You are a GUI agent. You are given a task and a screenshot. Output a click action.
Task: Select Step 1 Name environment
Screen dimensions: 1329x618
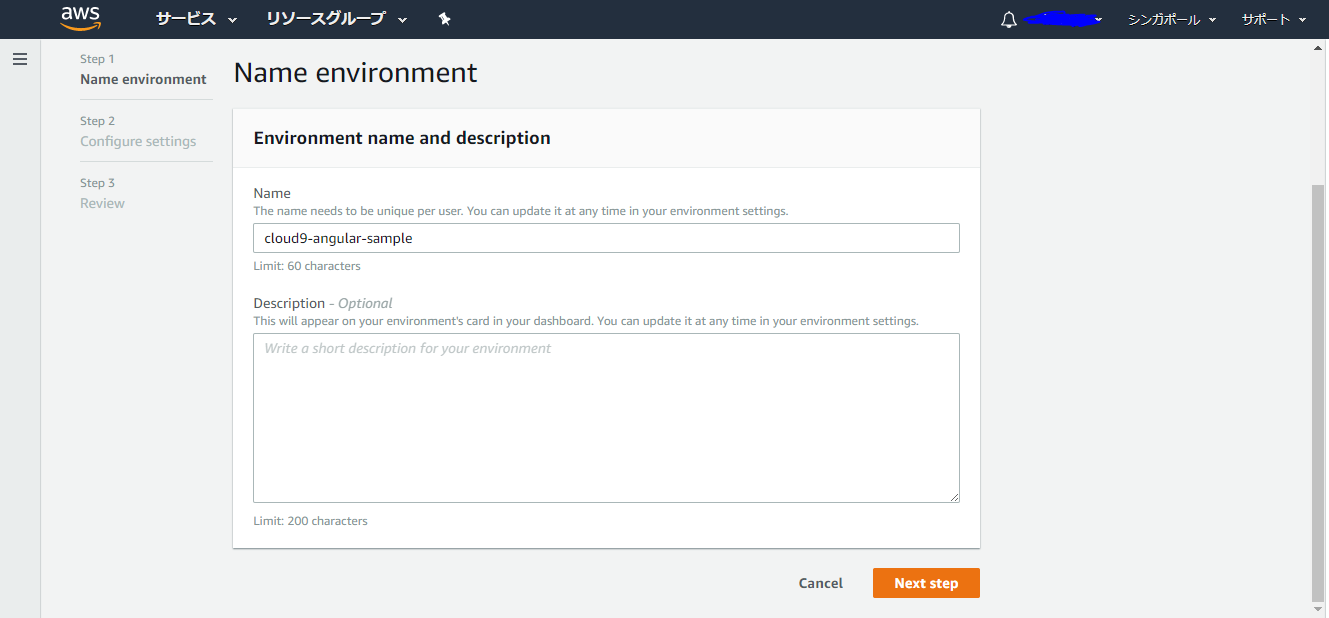coord(143,79)
